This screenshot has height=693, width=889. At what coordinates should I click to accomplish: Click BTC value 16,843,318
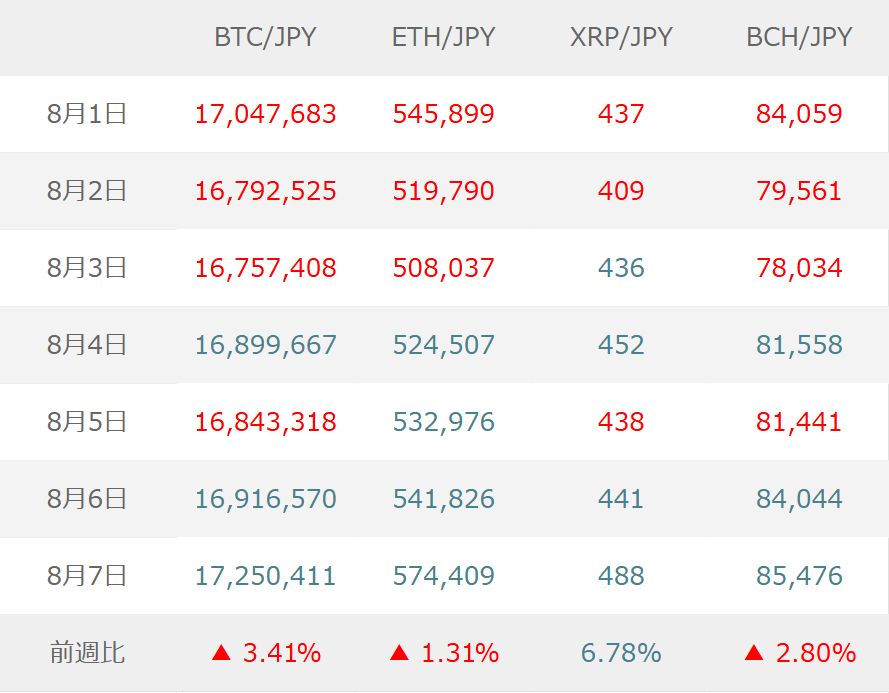click(265, 422)
